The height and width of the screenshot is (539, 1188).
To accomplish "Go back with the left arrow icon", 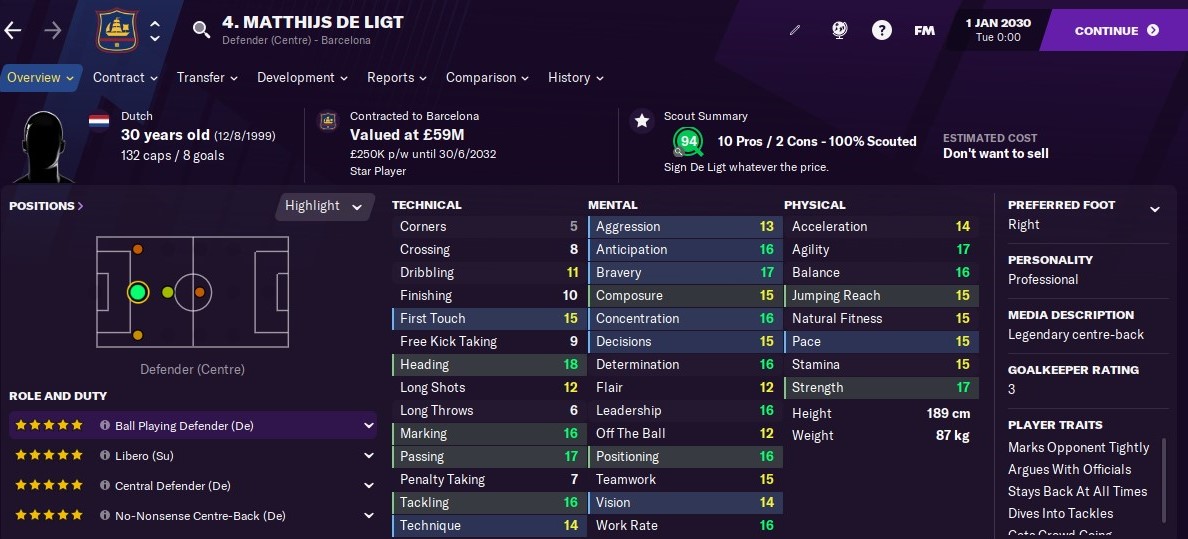I will [x=13, y=30].
